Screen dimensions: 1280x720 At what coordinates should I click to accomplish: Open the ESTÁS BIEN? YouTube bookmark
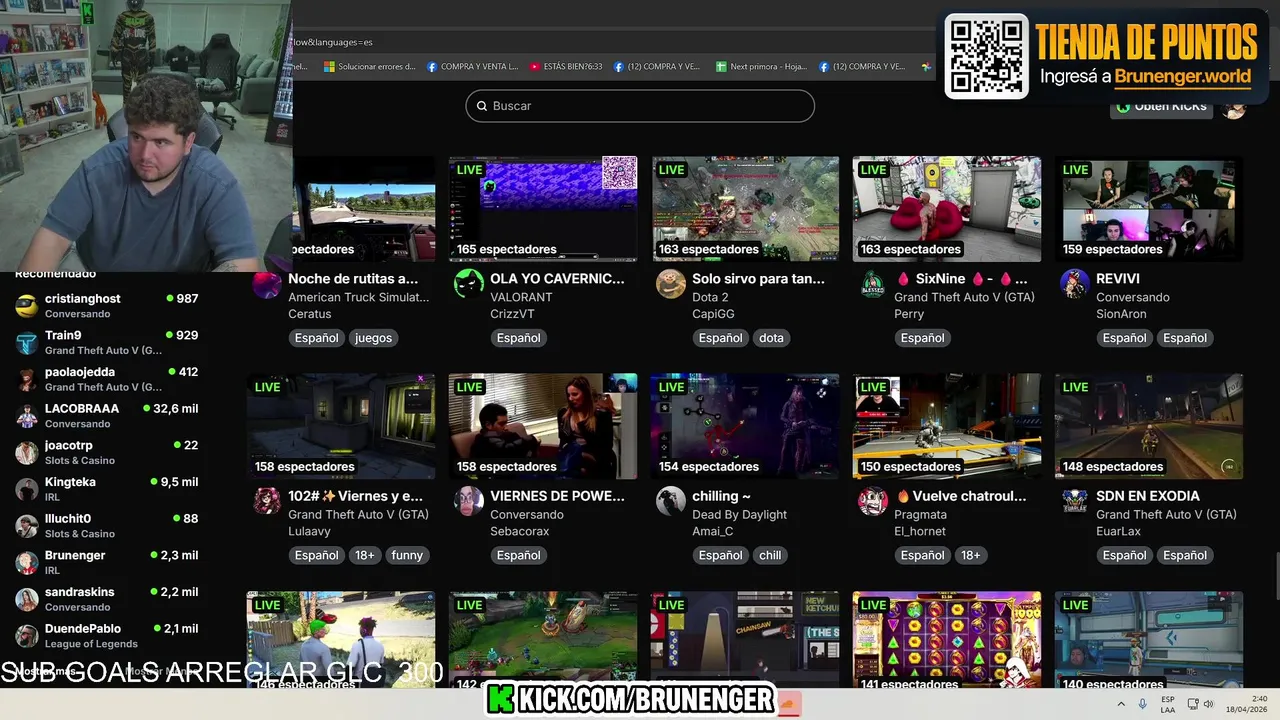[x=566, y=67]
